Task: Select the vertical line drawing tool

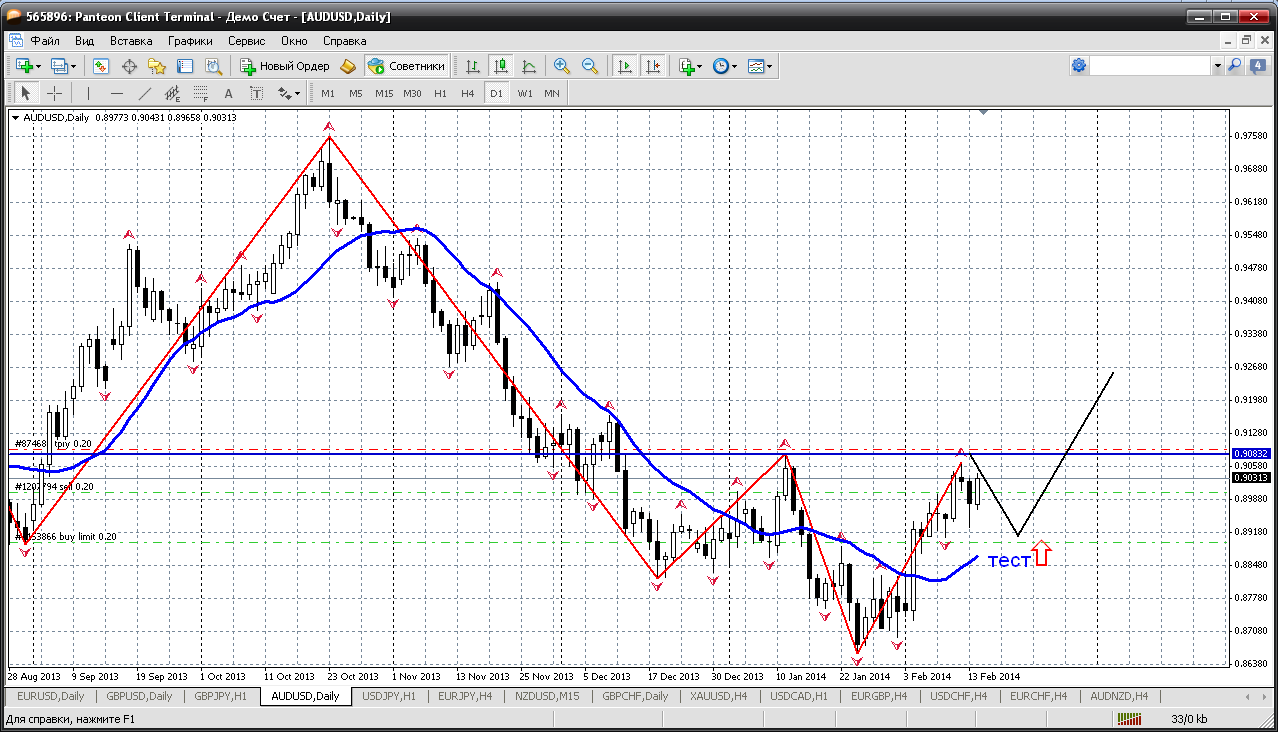Action: 88,93
